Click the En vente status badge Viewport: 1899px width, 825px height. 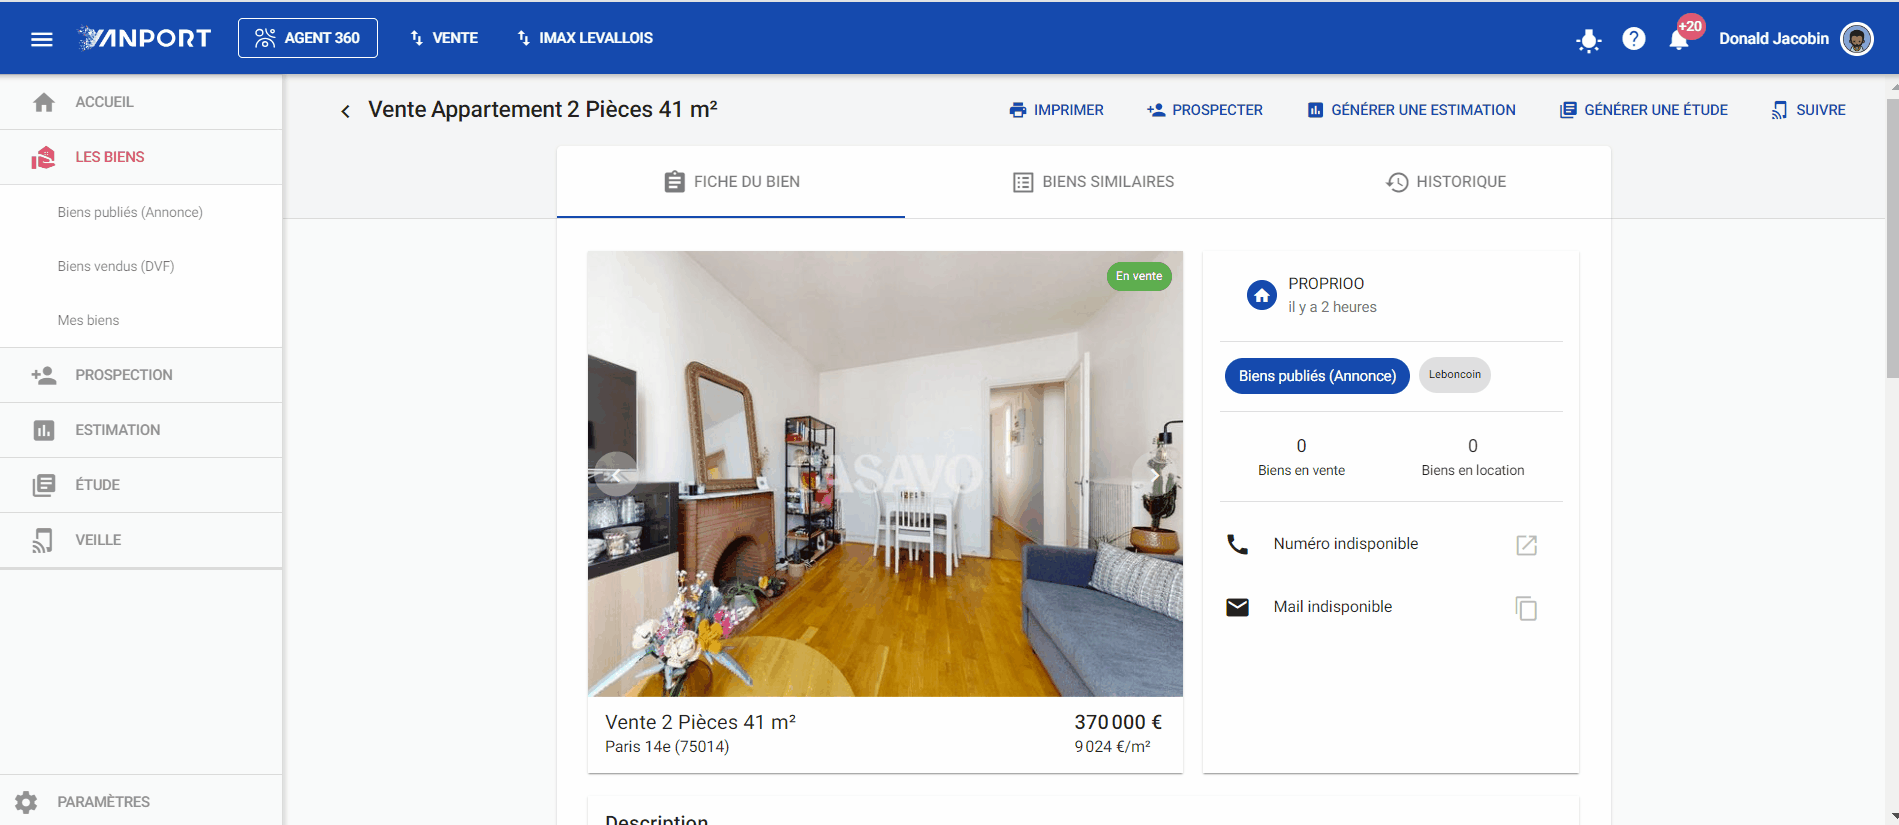[1139, 276]
